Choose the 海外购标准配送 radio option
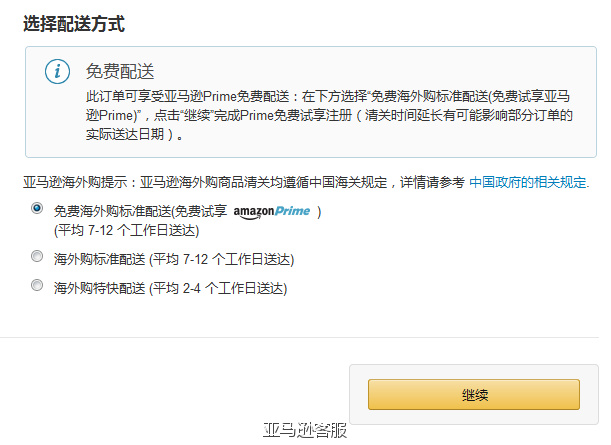 click(x=37, y=256)
